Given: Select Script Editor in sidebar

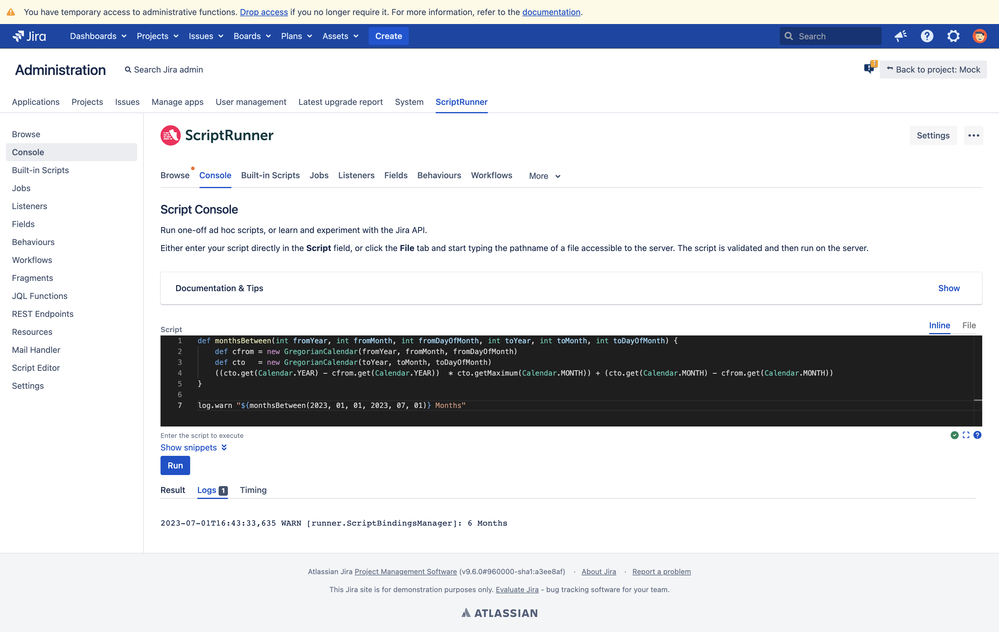Looking at the screenshot, I should point(36,368).
